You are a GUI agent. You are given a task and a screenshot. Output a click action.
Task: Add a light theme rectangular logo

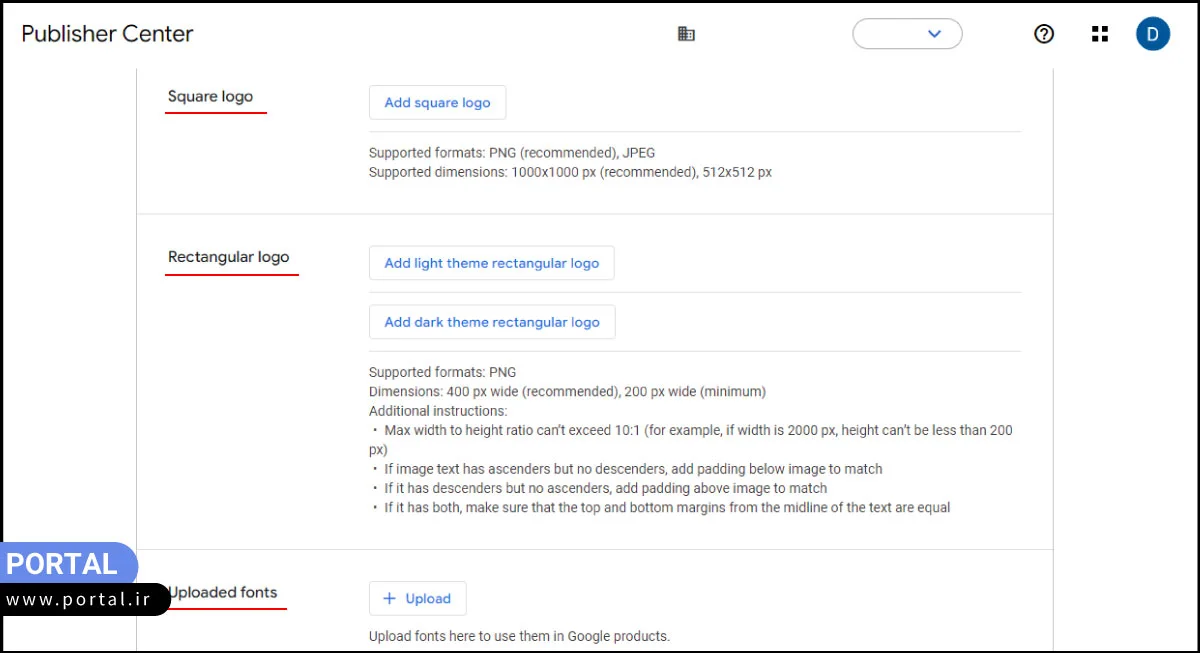pyautogui.click(x=491, y=263)
